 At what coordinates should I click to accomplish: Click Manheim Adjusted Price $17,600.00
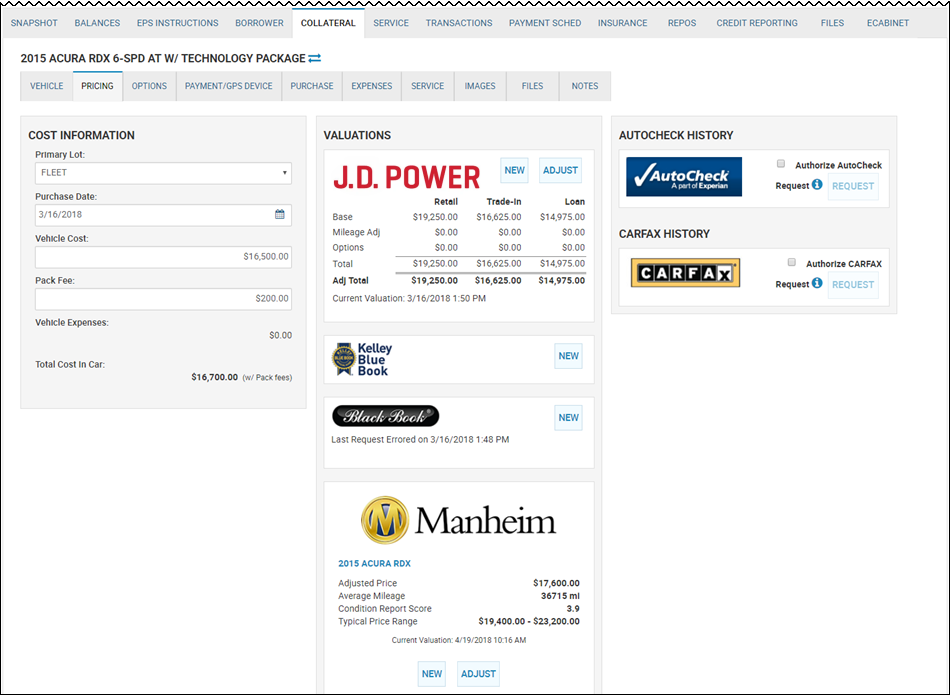[556, 583]
